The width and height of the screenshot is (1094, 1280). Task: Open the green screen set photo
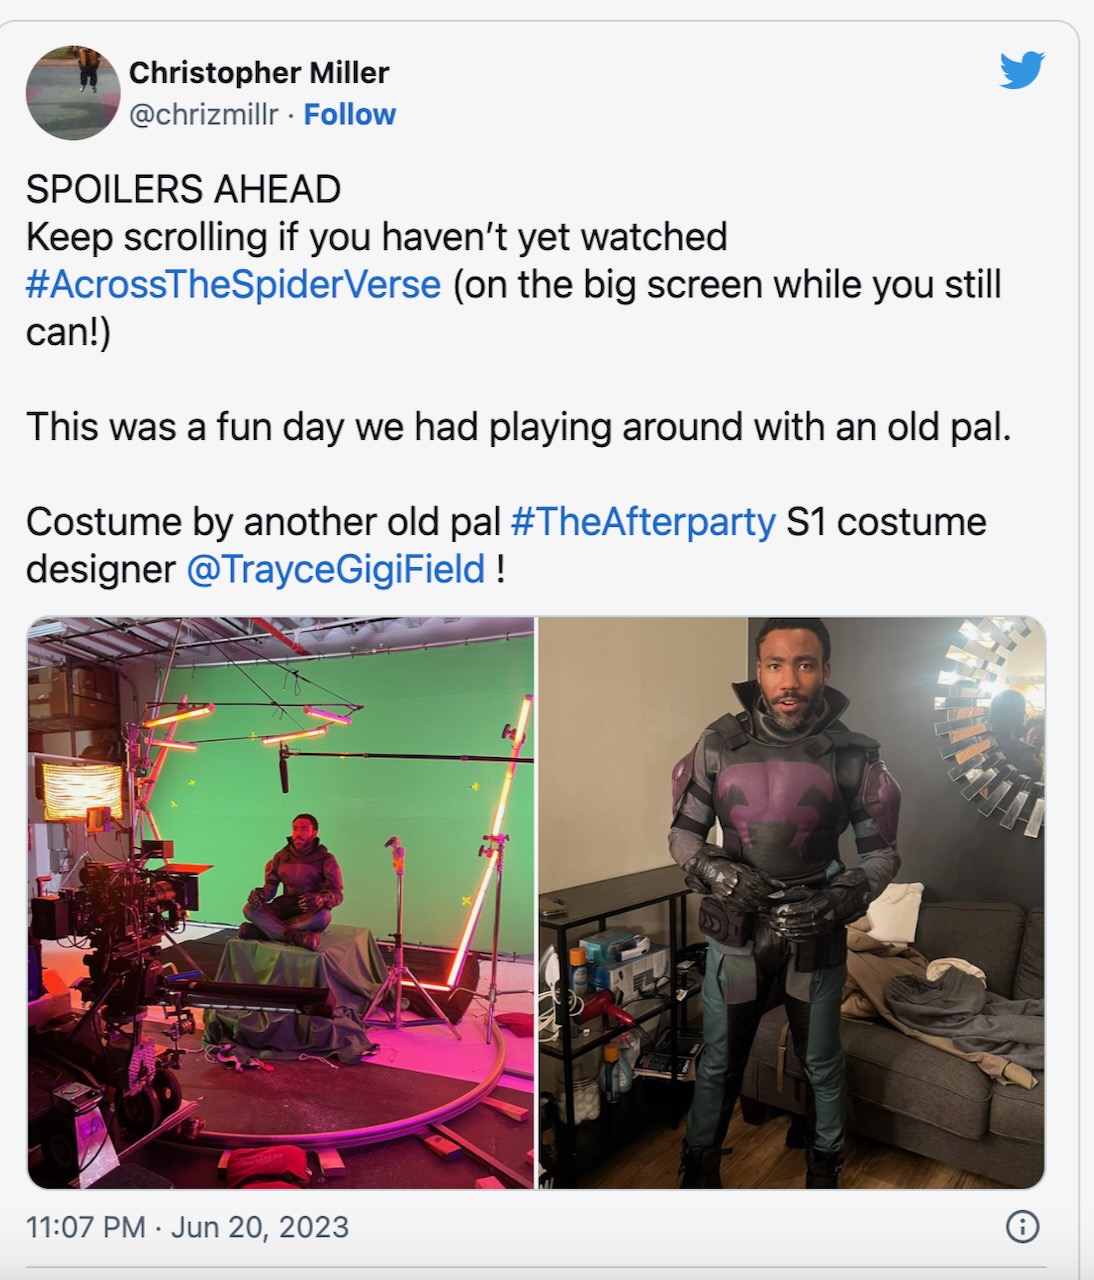(281, 903)
